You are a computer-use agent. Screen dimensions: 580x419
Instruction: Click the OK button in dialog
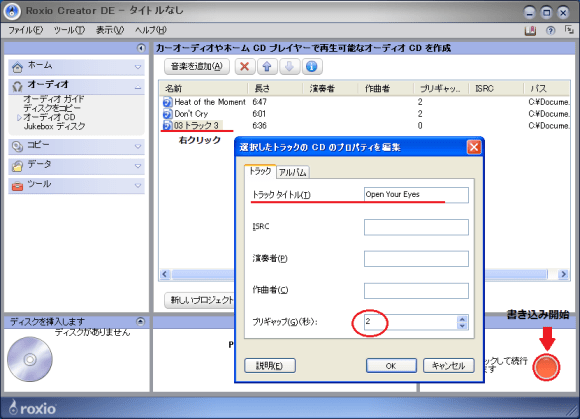(x=391, y=366)
